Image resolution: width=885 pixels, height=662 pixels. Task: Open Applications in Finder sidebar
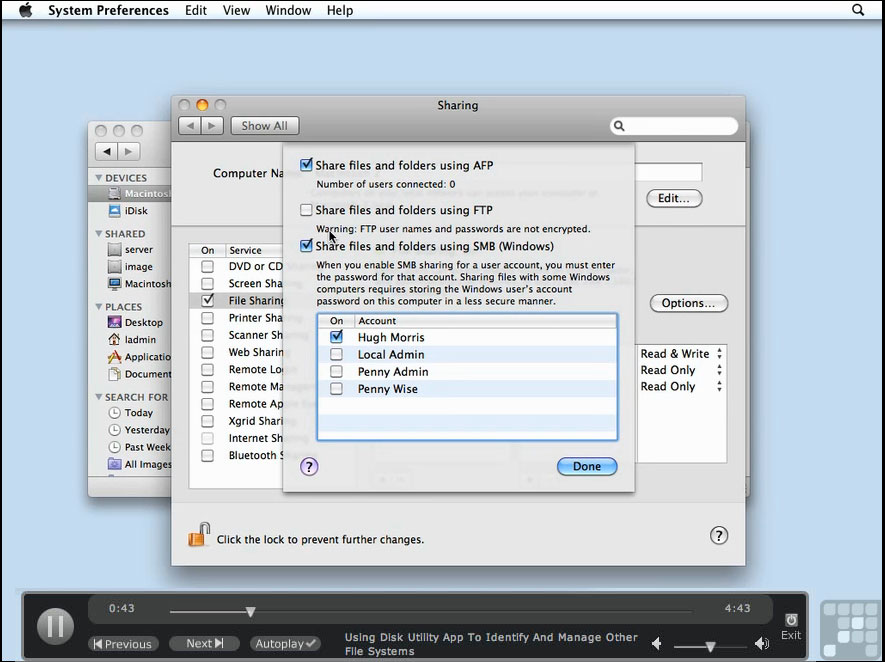[x=139, y=357]
